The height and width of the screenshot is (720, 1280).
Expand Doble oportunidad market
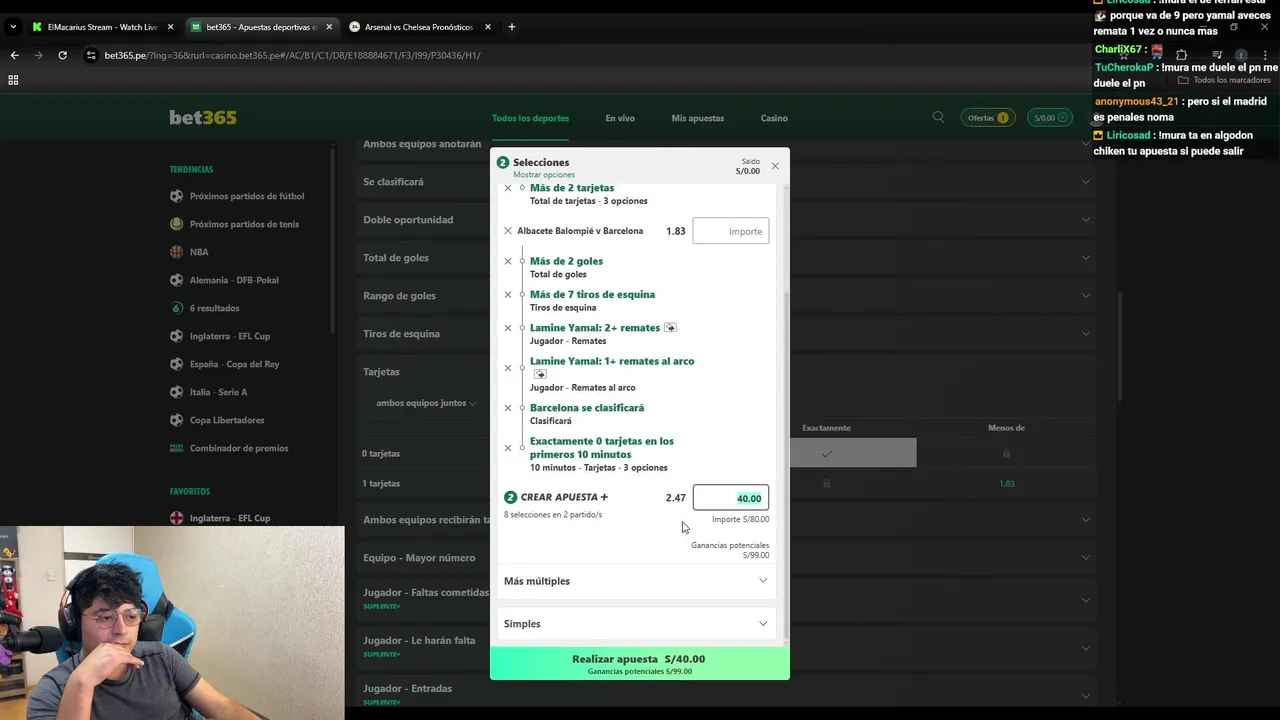[x=726, y=220]
